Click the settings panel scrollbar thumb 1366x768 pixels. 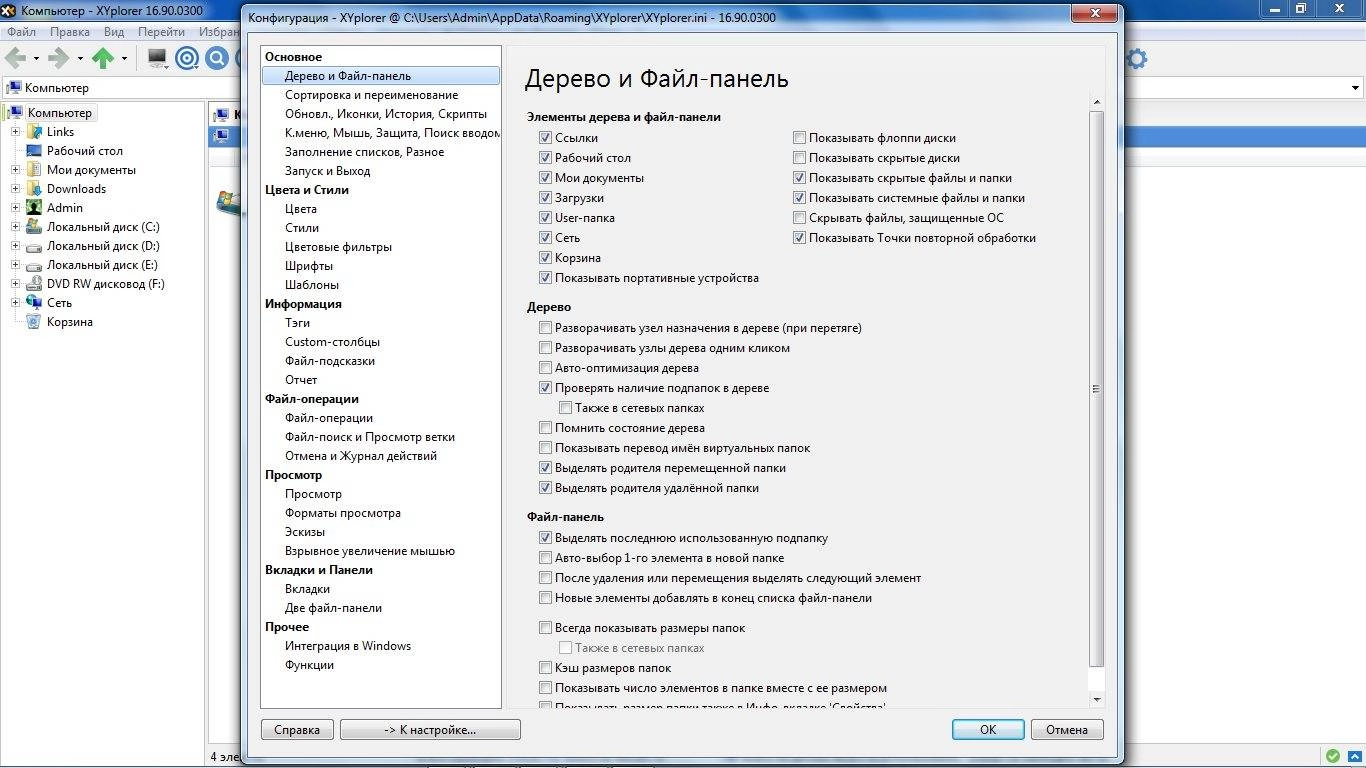point(1097,389)
